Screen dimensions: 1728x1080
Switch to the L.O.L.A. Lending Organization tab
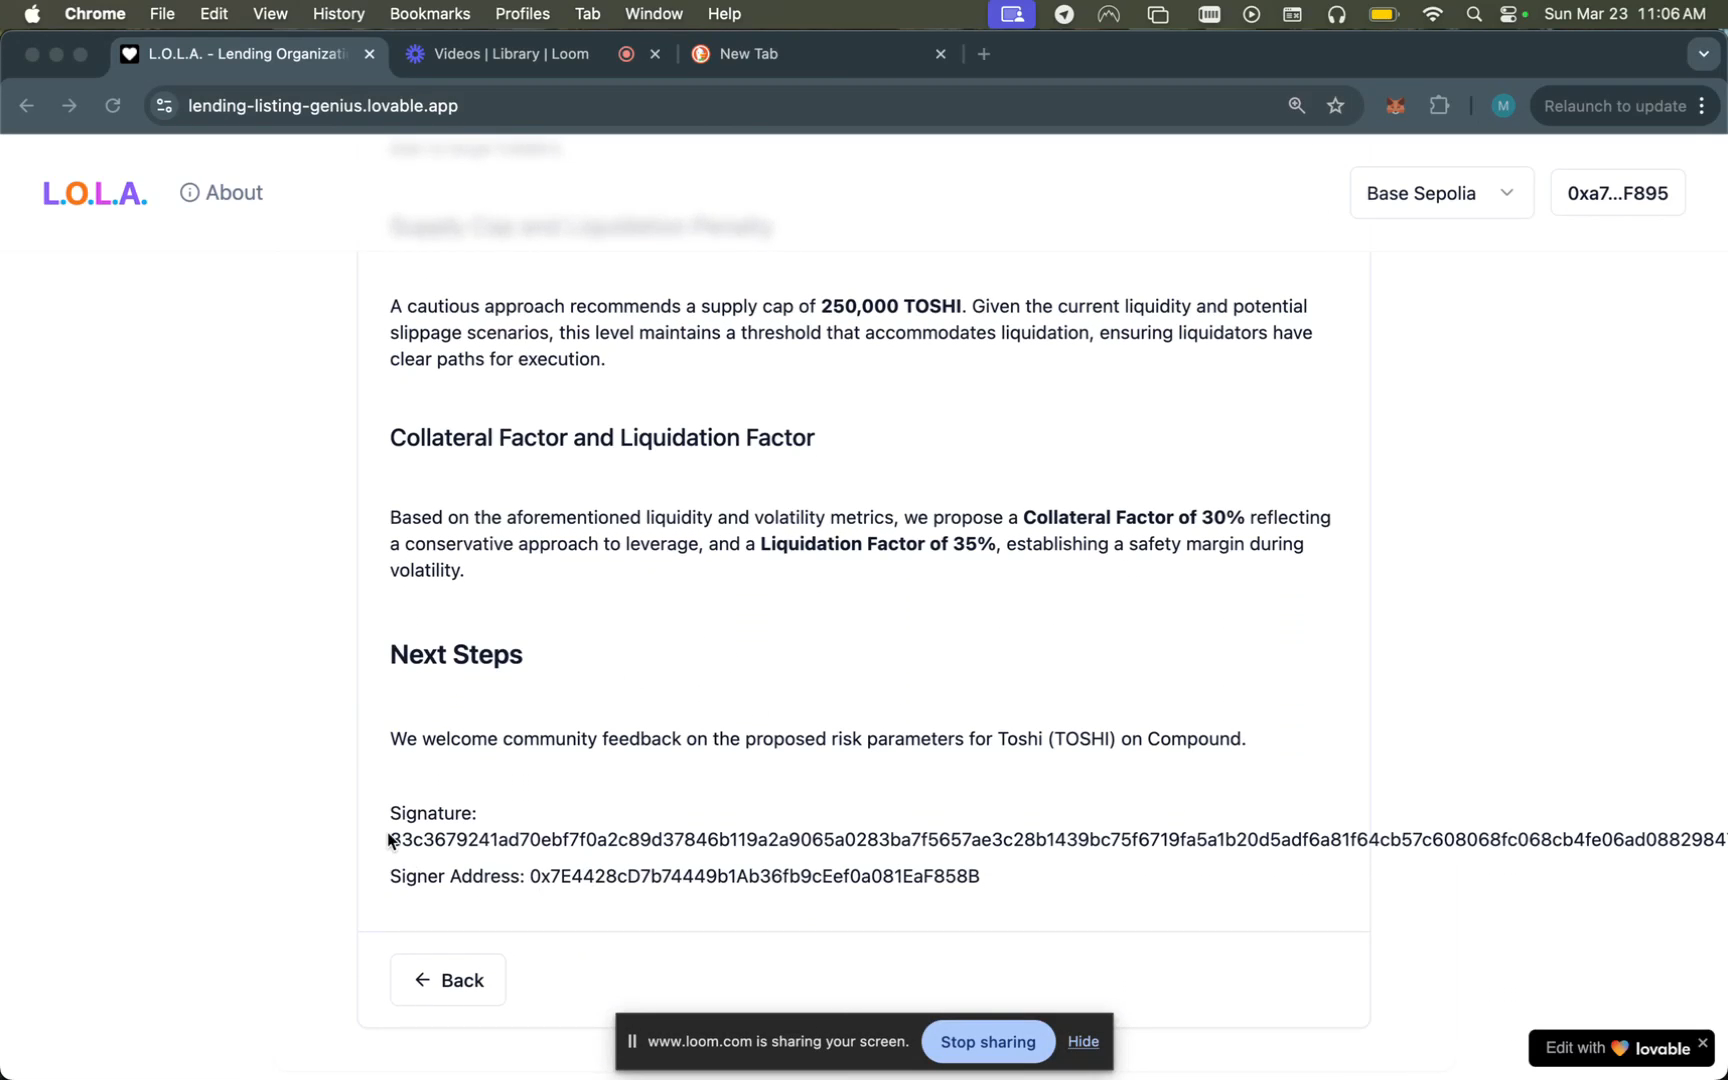pyautogui.click(x=248, y=54)
